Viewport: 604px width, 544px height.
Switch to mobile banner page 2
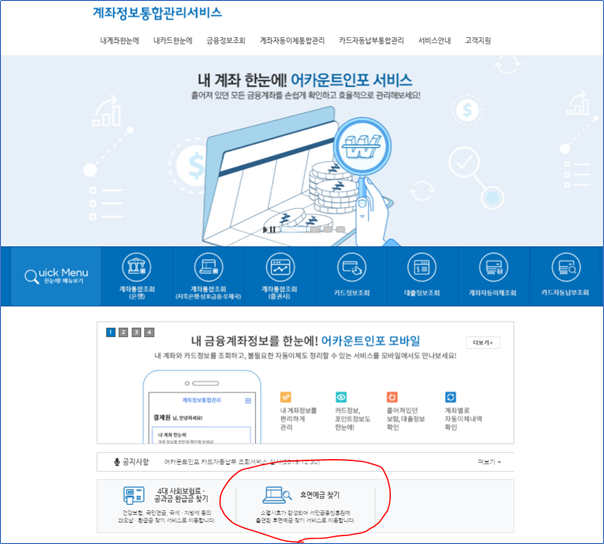(123, 332)
